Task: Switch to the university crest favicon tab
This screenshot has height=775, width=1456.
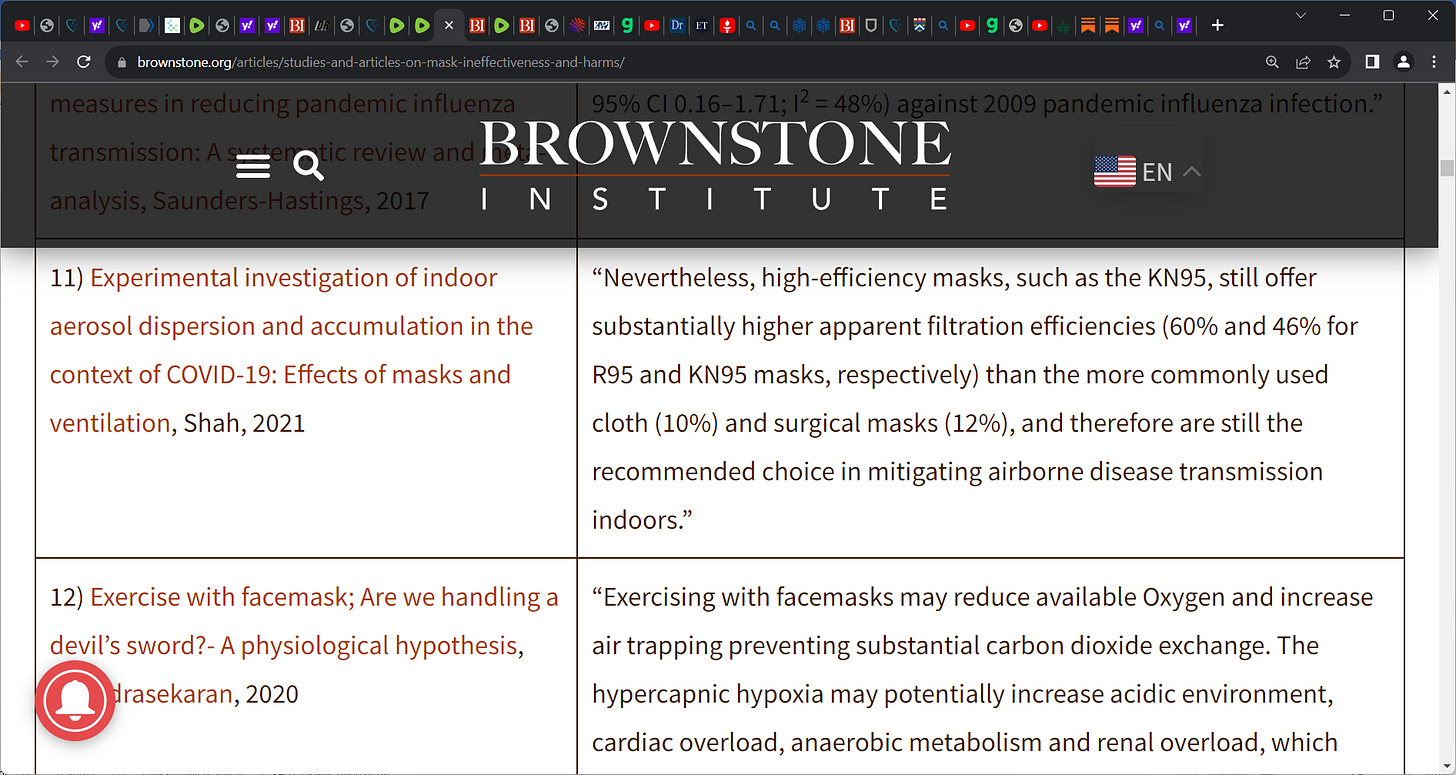Action: coord(919,25)
